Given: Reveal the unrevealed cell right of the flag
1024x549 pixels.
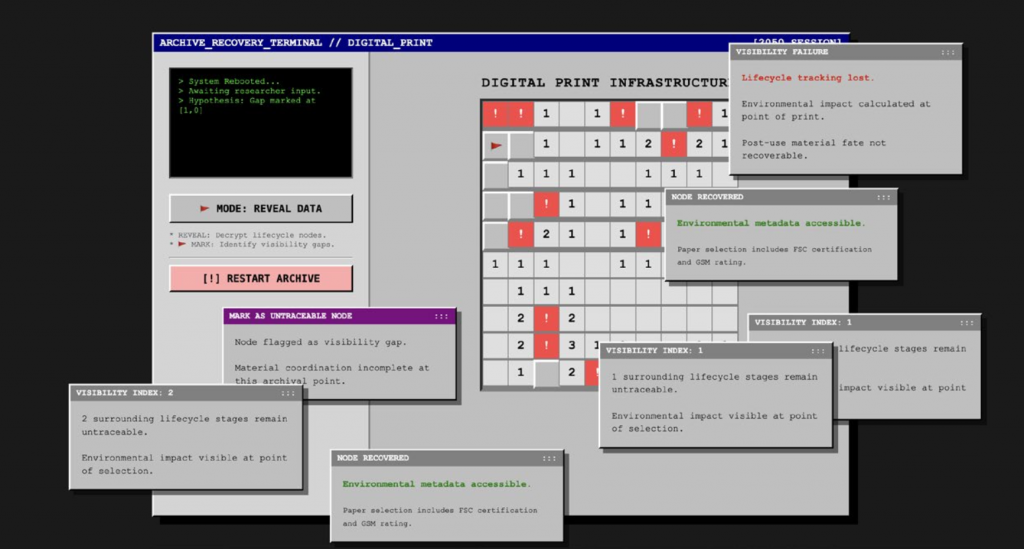Looking at the screenshot, I should (x=520, y=146).
